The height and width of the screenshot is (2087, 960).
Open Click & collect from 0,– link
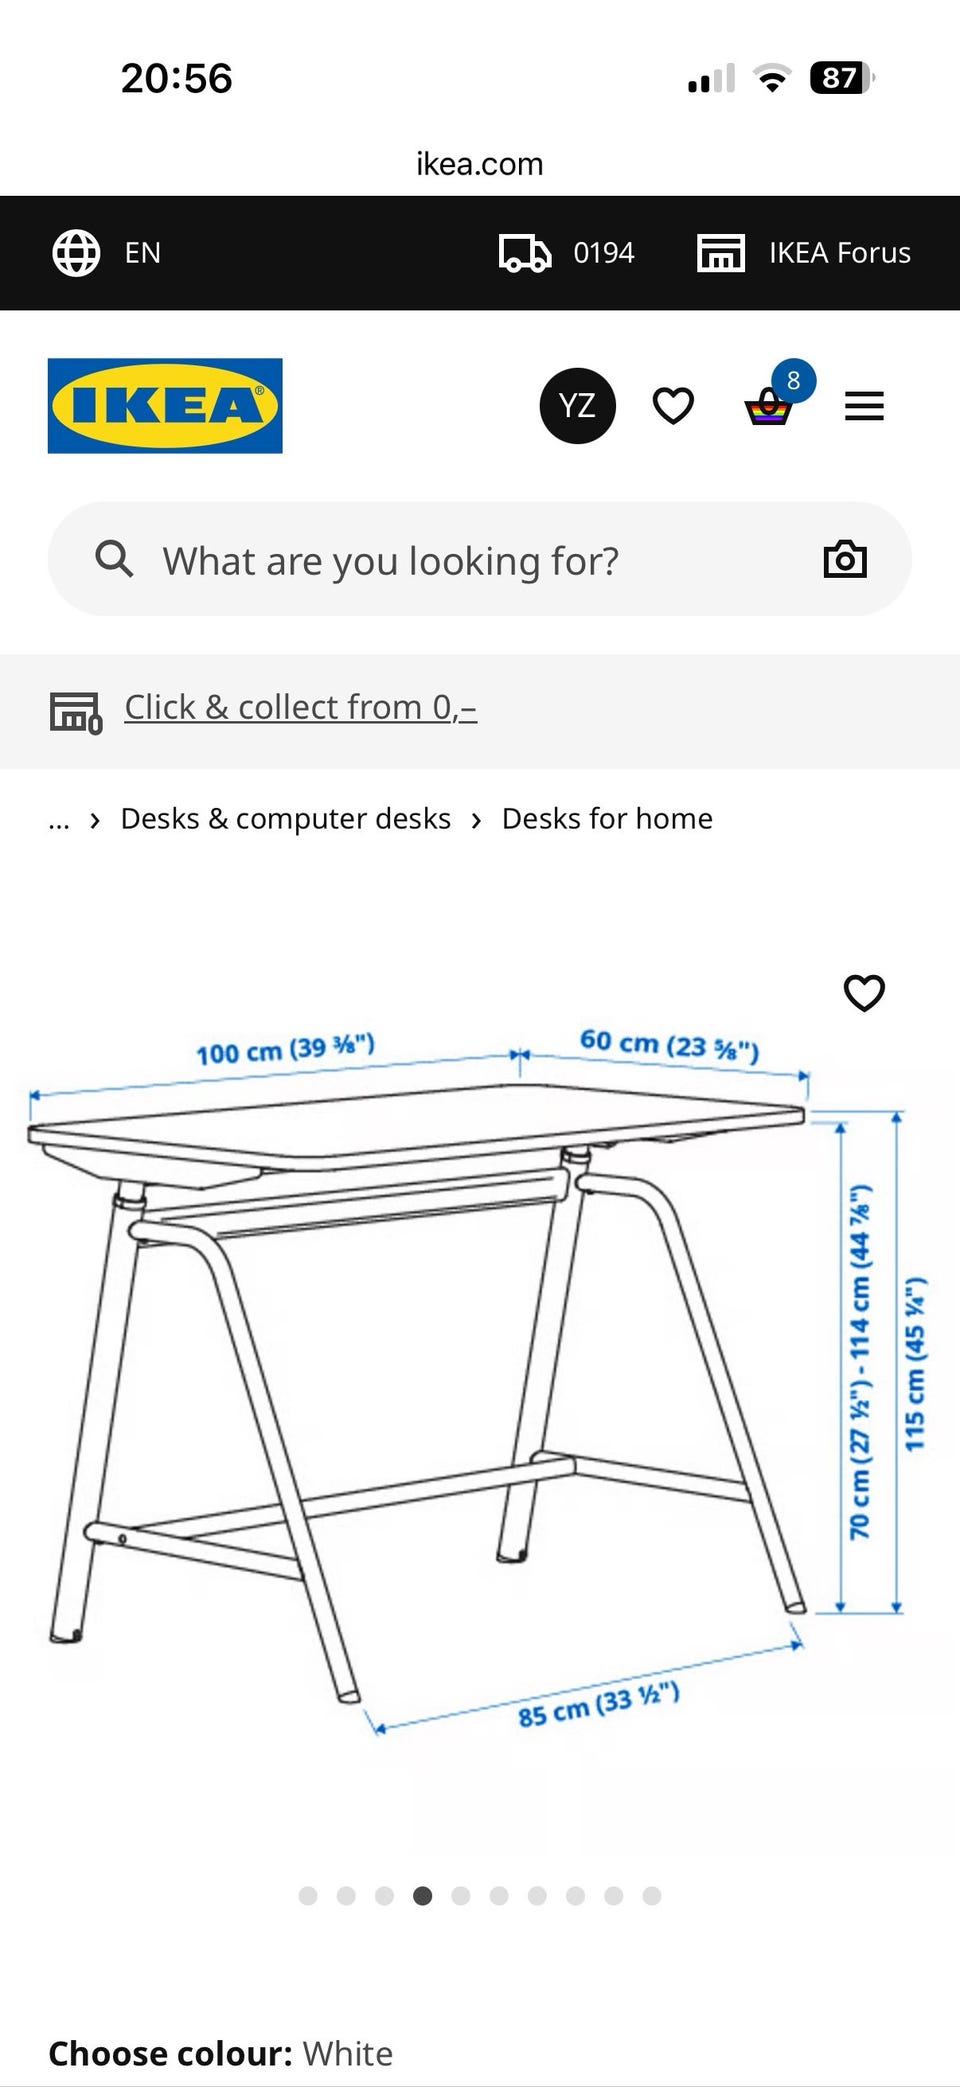[300, 707]
